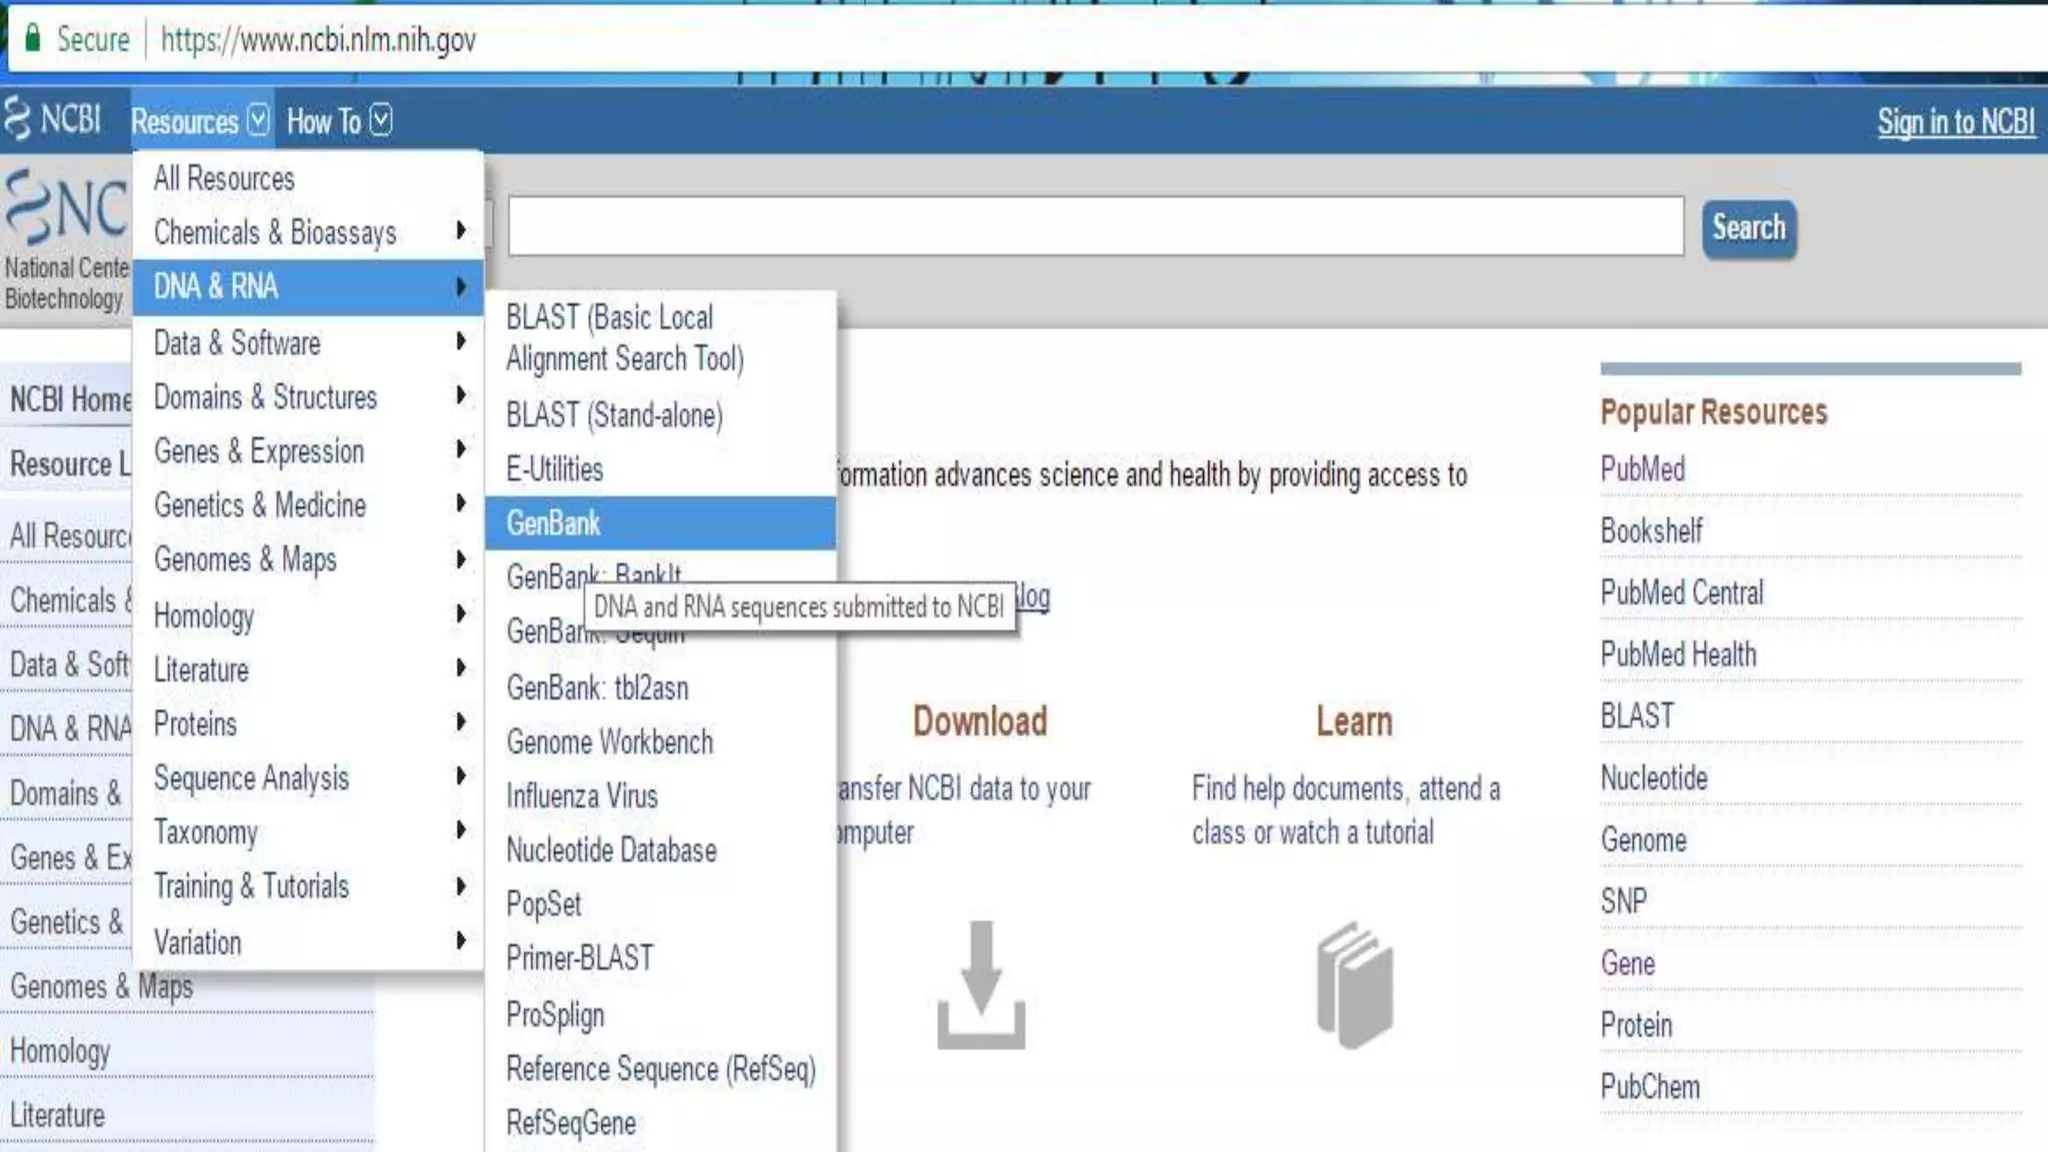The image size is (2048, 1152).
Task: Select All Resources menu entry
Action: tap(224, 179)
